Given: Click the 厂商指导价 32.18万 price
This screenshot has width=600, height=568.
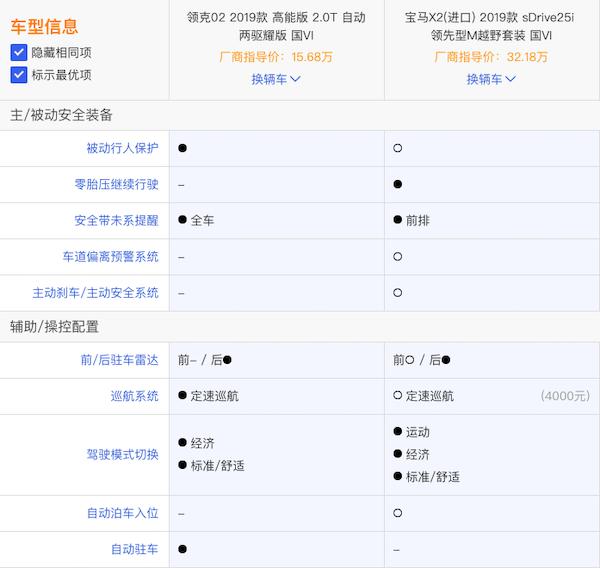Looking at the screenshot, I should (491, 57).
